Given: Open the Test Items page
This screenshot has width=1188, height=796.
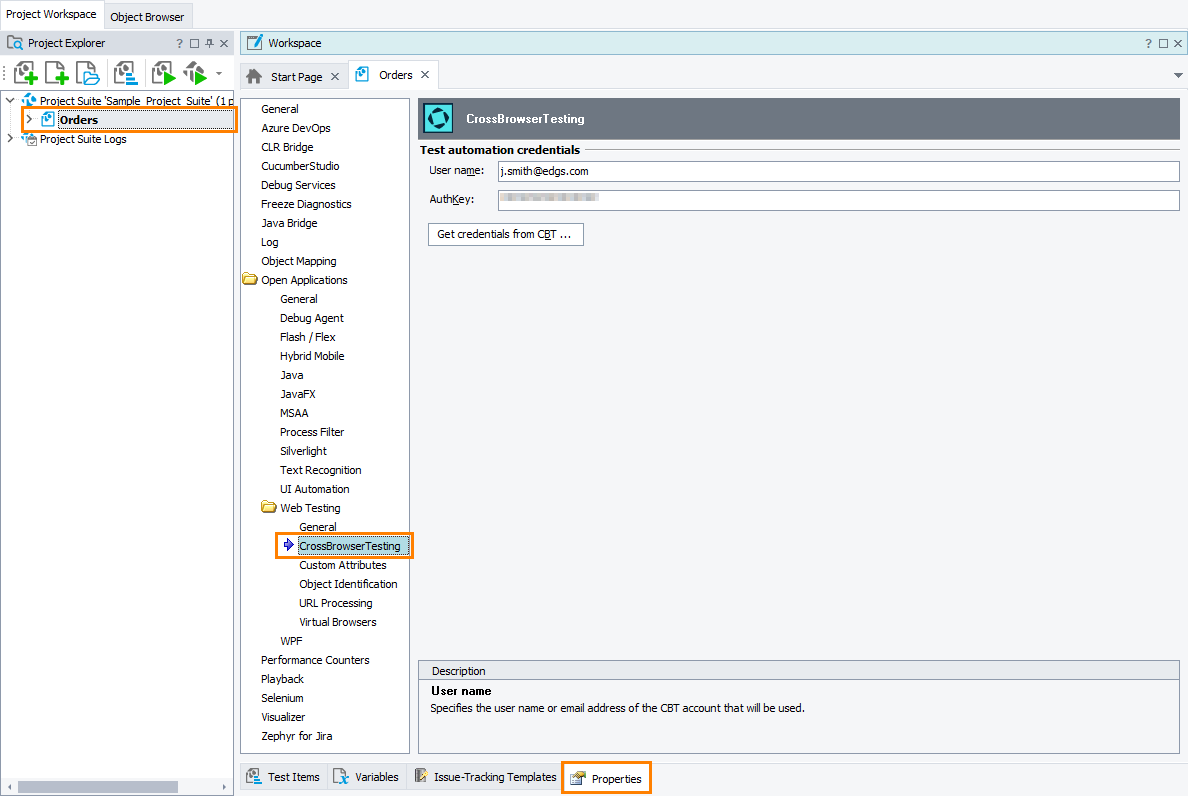Looking at the screenshot, I should click(x=284, y=776).
